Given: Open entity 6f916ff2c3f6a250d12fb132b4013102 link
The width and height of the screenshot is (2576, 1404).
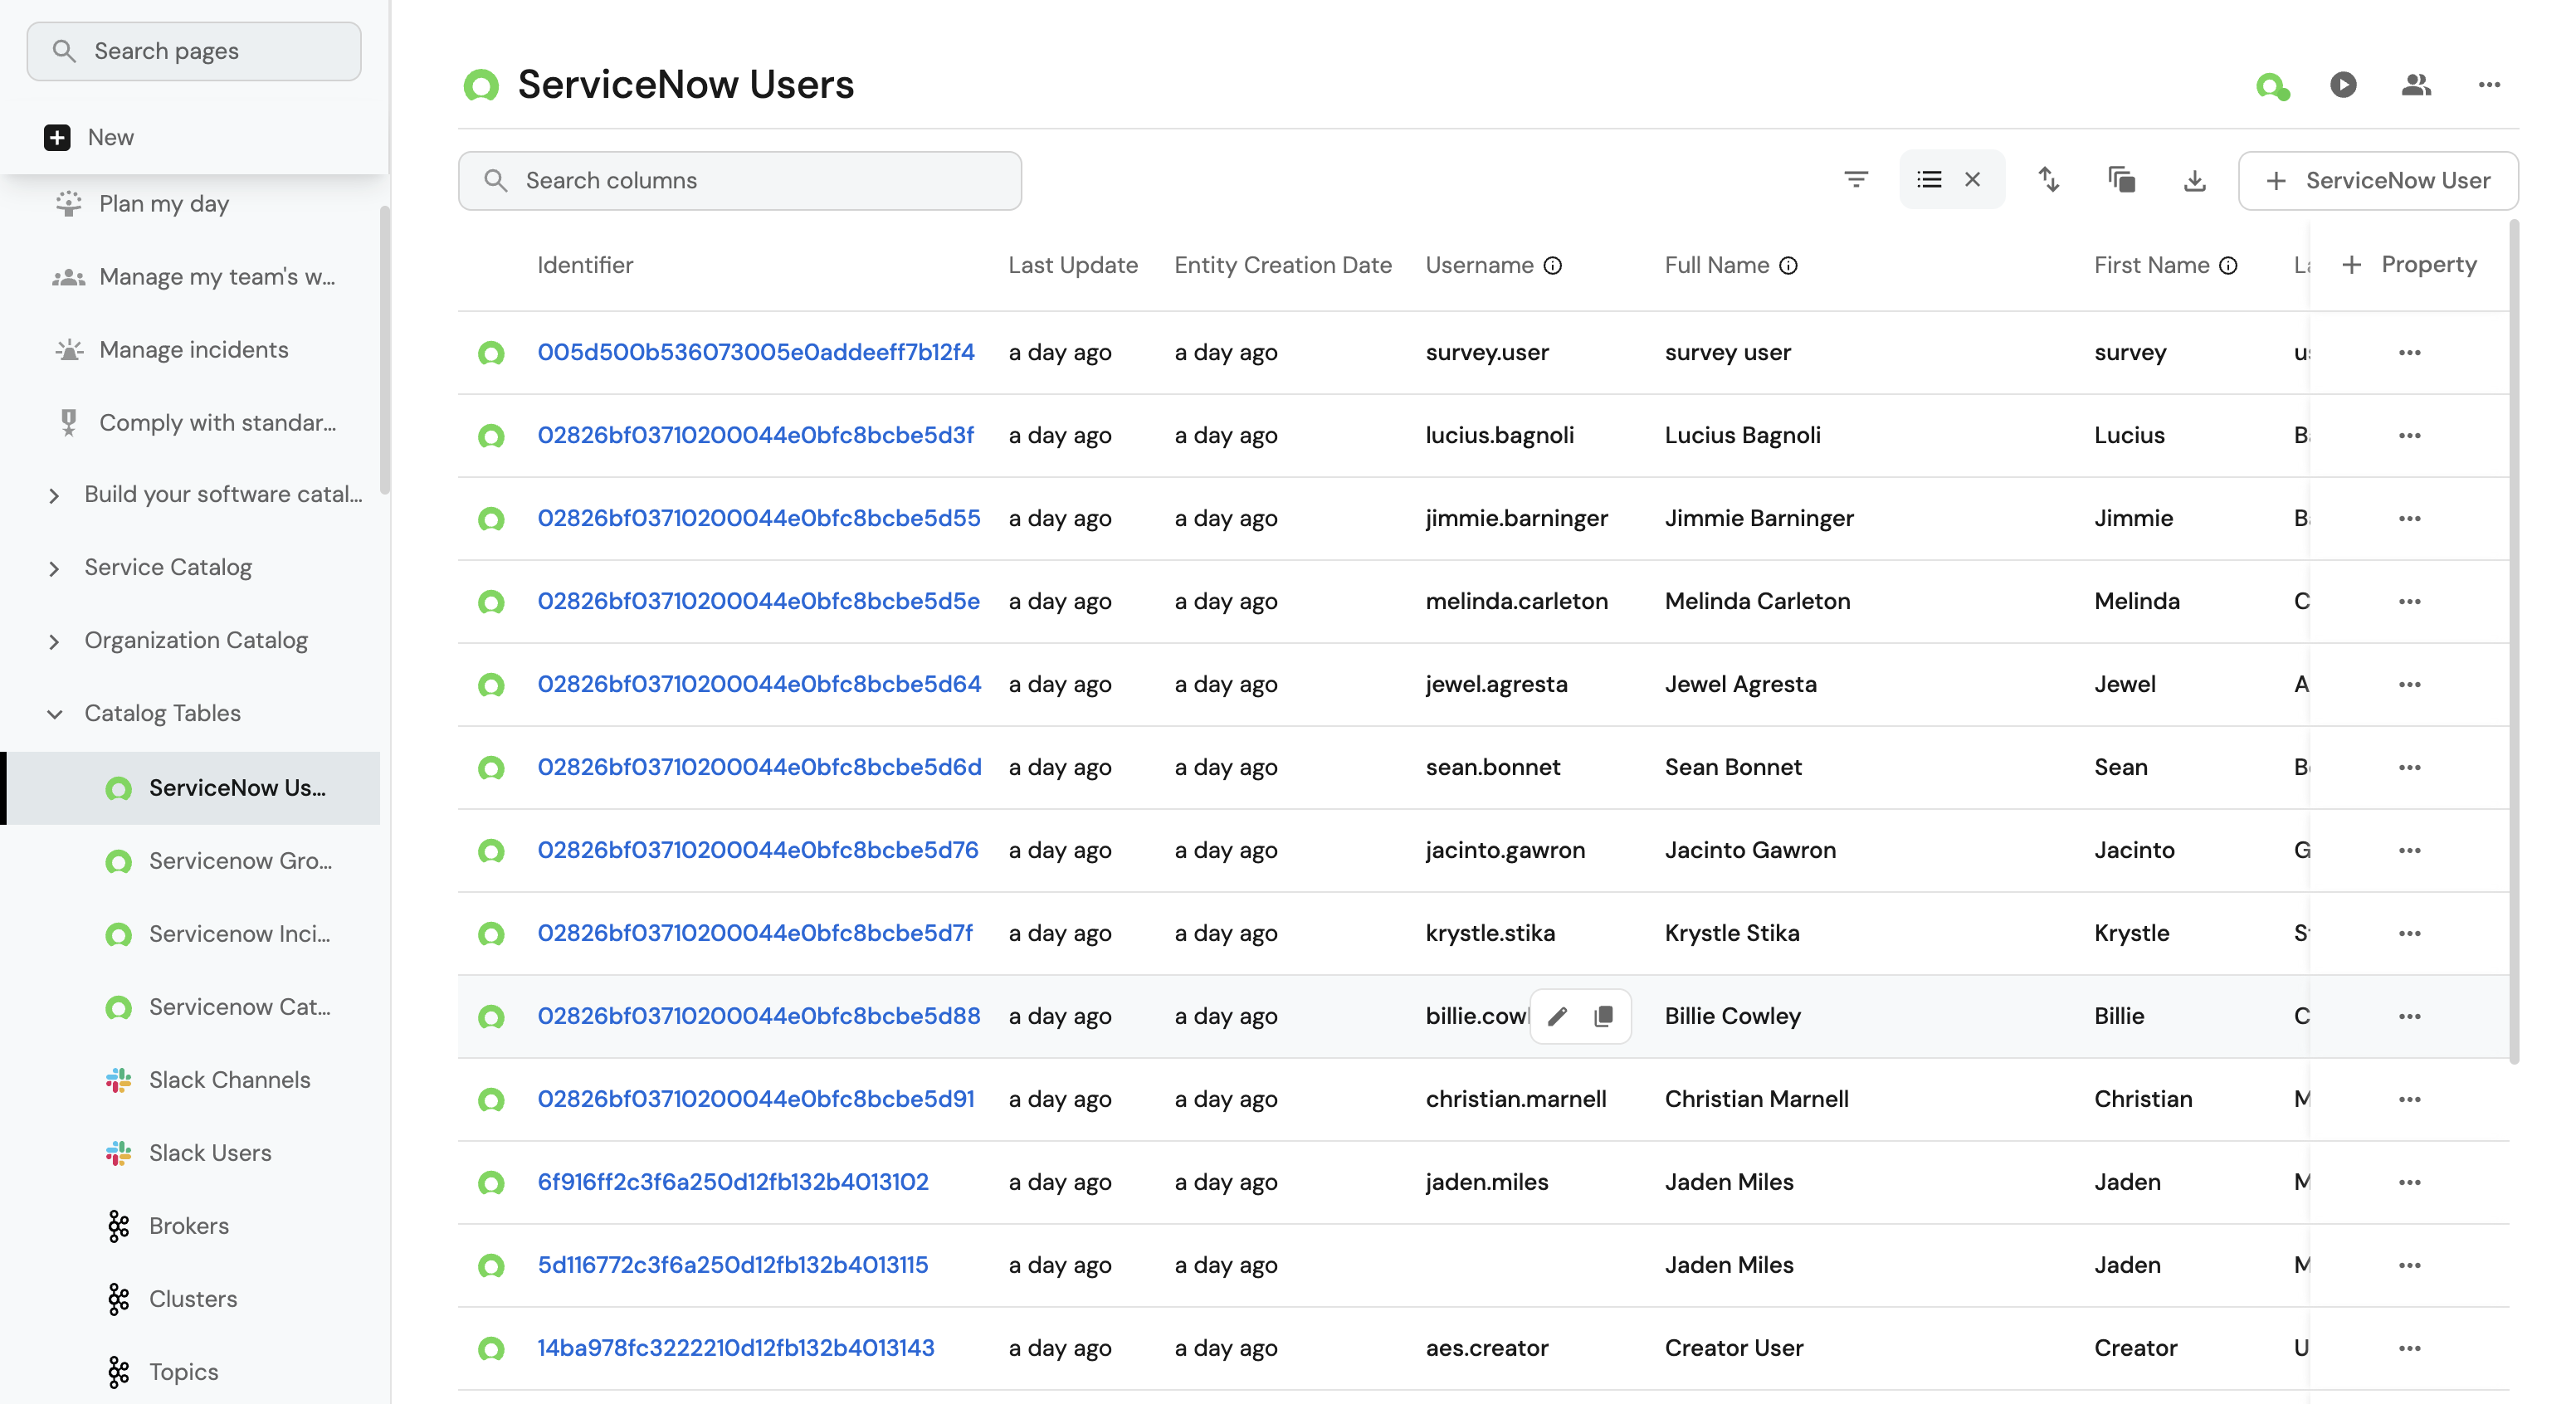Looking at the screenshot, I should tap(733, 1182).
